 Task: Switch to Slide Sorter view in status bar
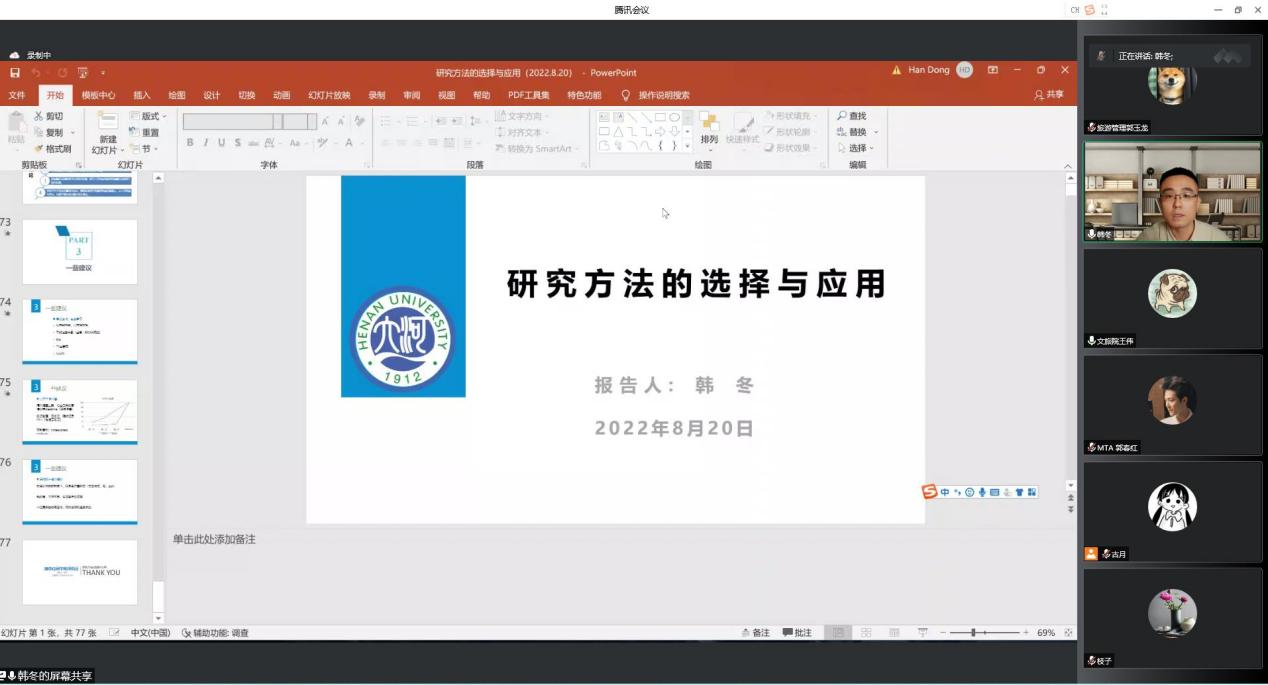[866, 633]
